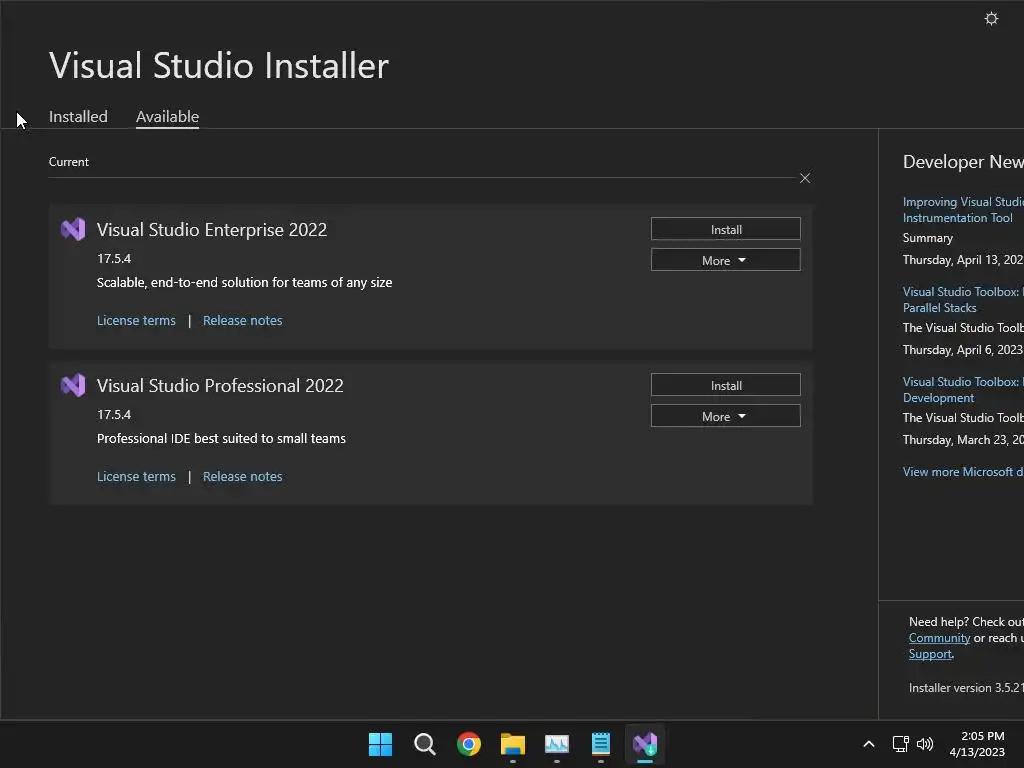
Task: Open the Support link
Action: (x=930, y=654)
